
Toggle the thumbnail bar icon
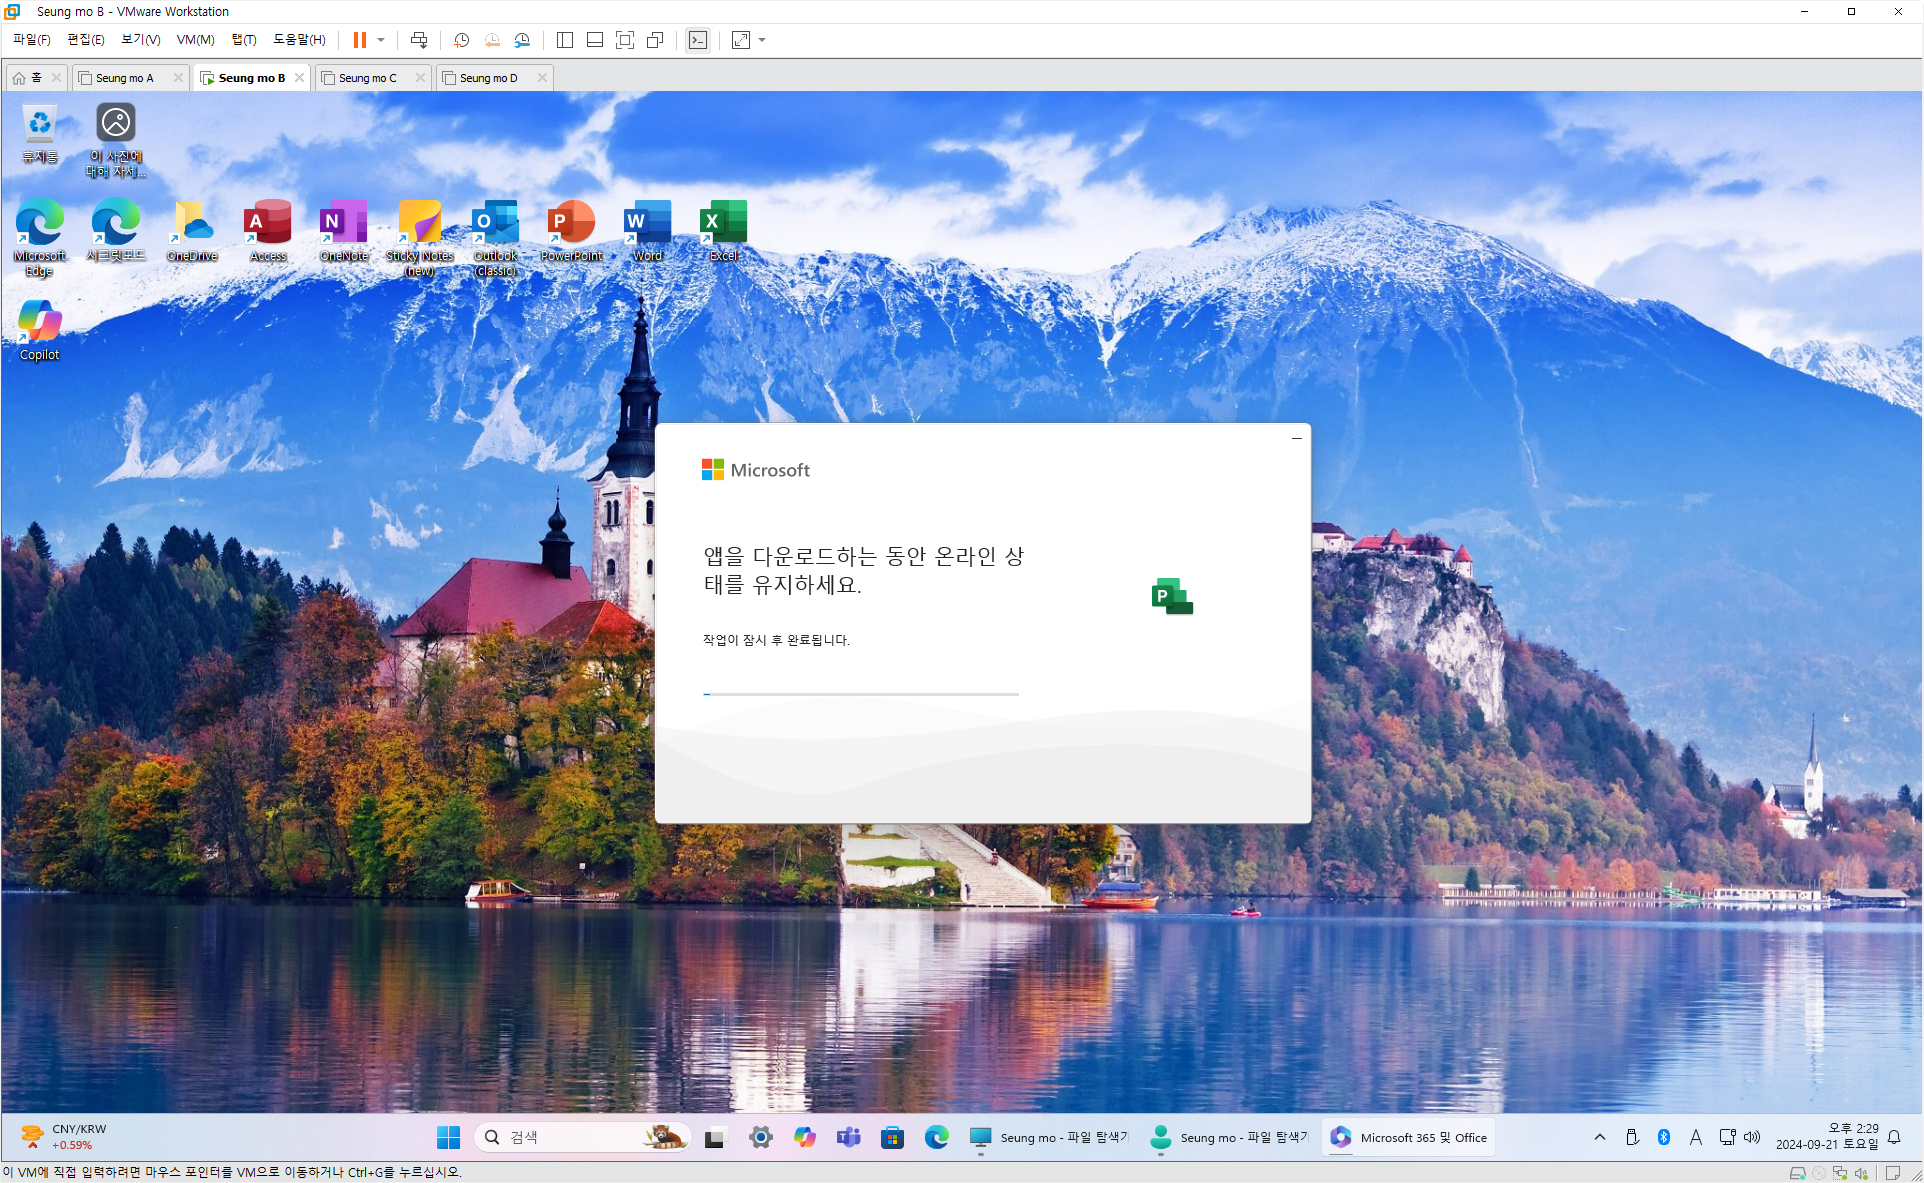pos(595,40)
